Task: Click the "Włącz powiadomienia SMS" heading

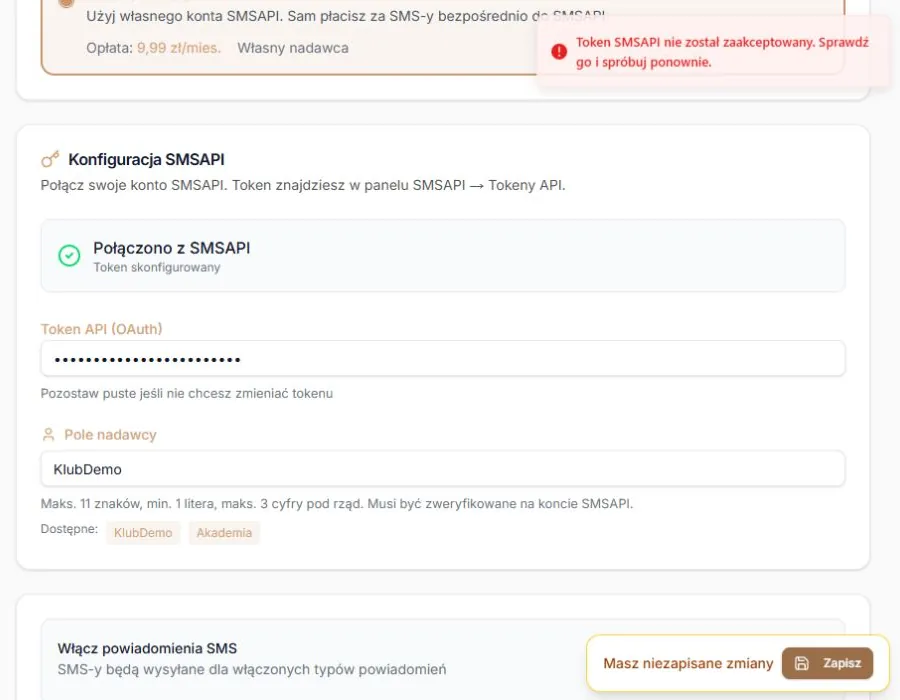Action: pyautogui.click(x=147, y=648)
